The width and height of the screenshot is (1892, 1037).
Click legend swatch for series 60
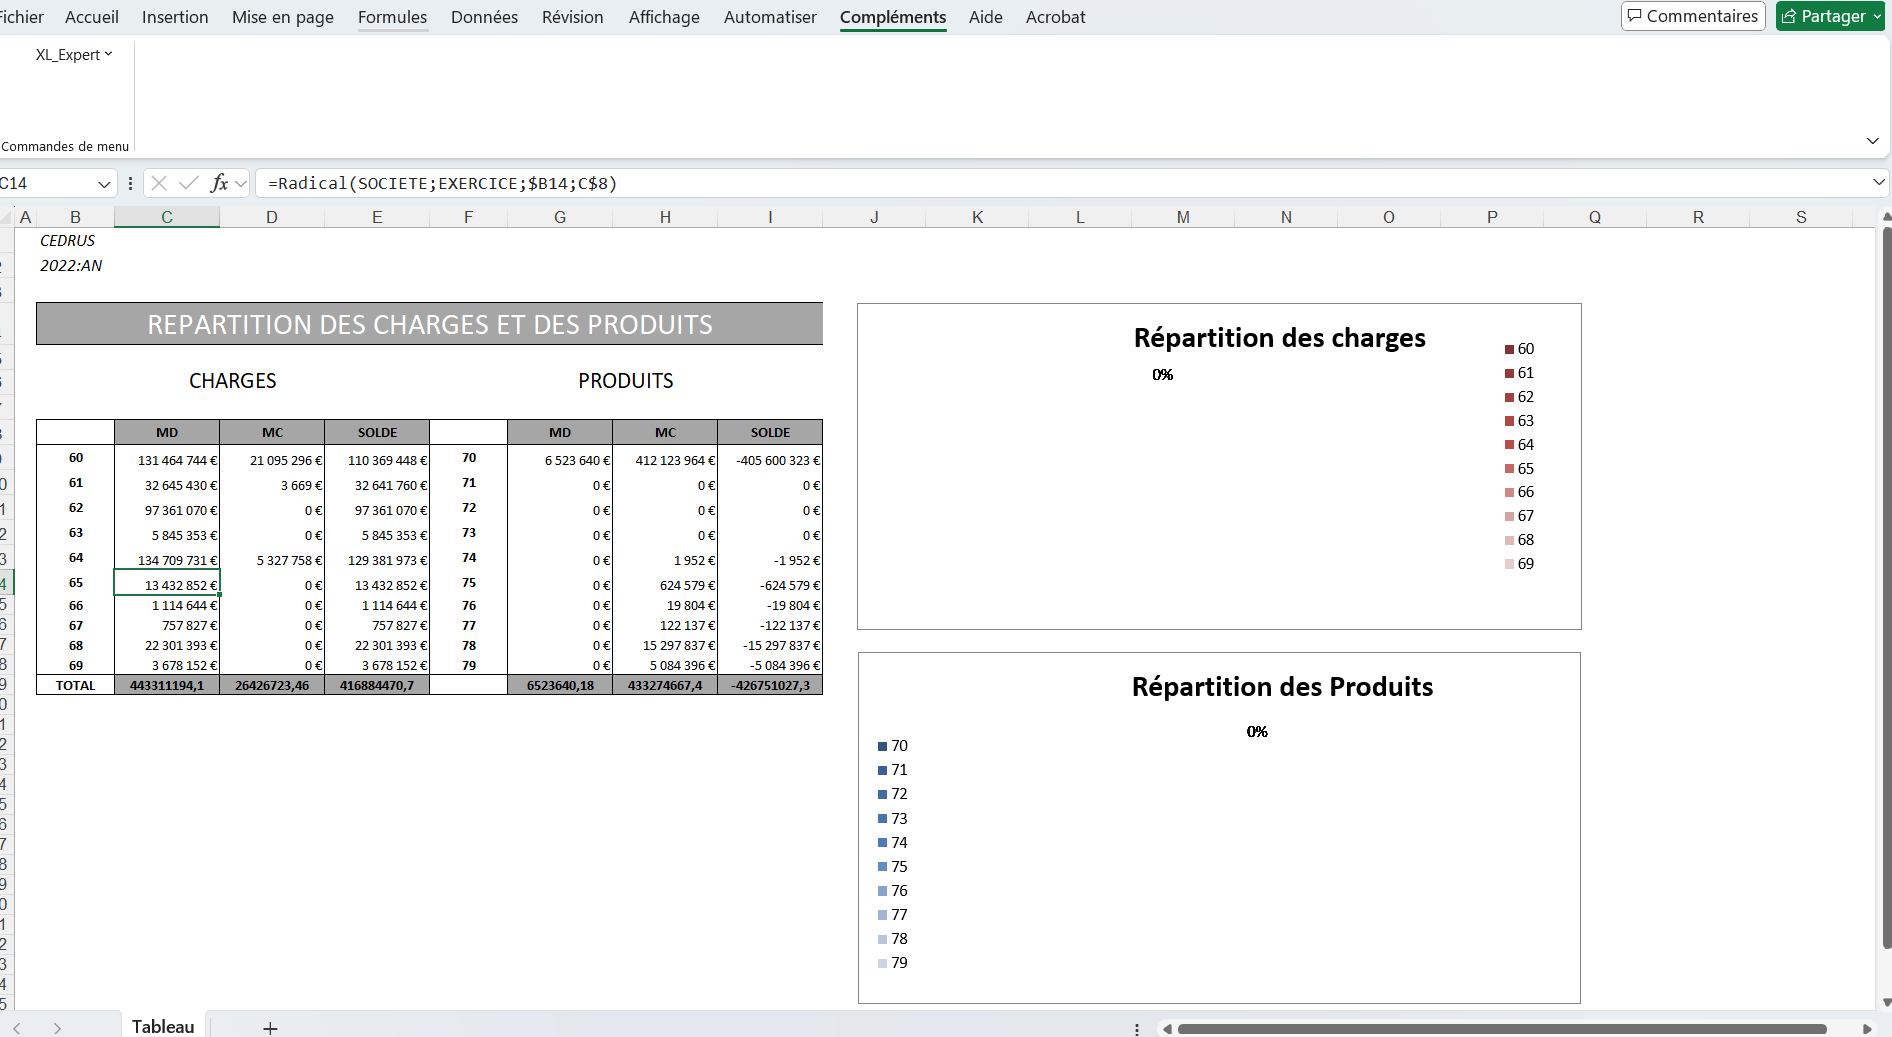click(x=1509, y=349)
